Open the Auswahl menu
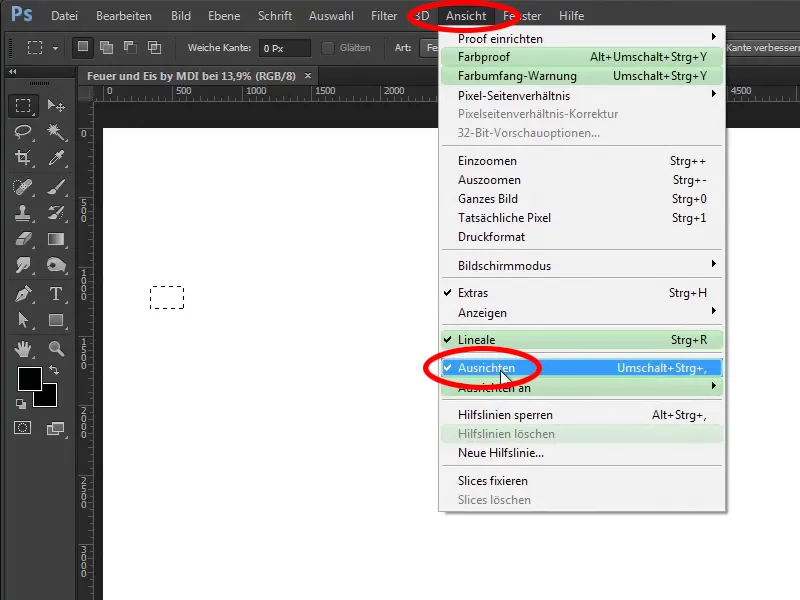Viewport: 800px width, 600px height. 331,16
